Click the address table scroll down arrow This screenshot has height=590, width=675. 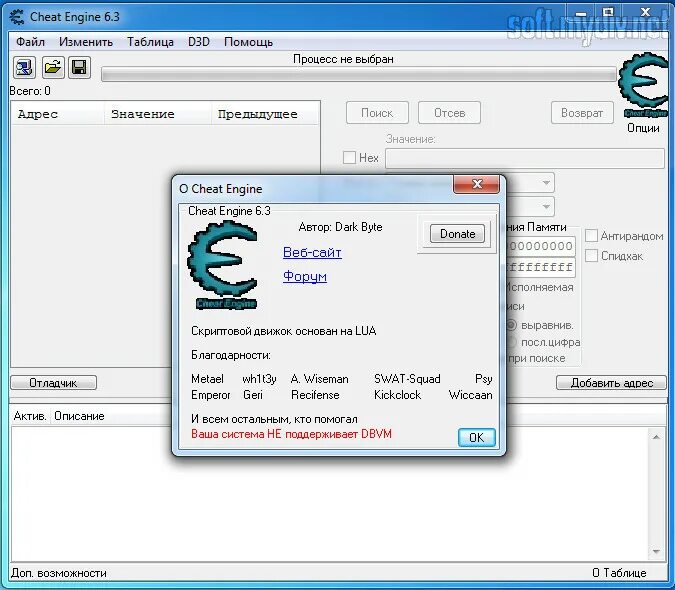point(656,552)
